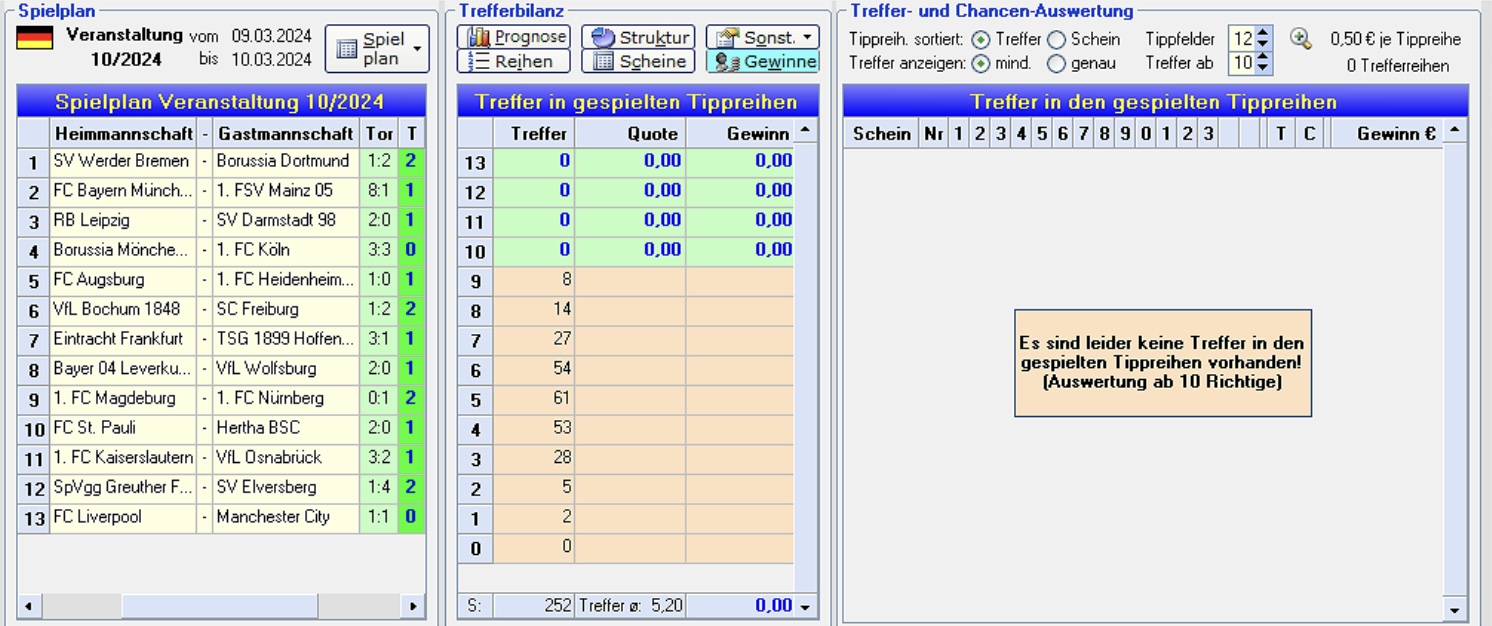Viewport: 1492px width, 626px height.
Task: Select the 'SV Elversberg' cell
Action: pyautogui.click(x=286, y=487)
